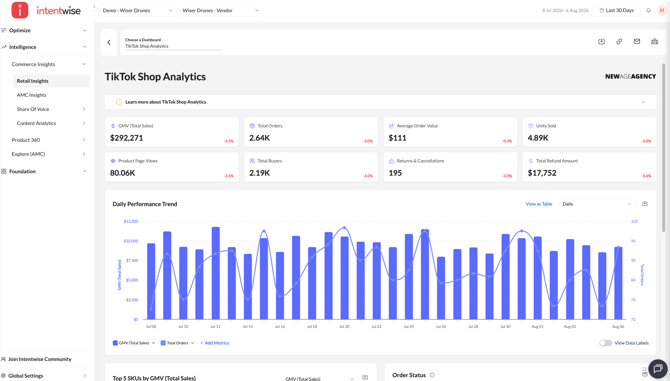Open the chat support bubble
The width and height of the screenshot is (670, 381).
click(x=658, y=368)
